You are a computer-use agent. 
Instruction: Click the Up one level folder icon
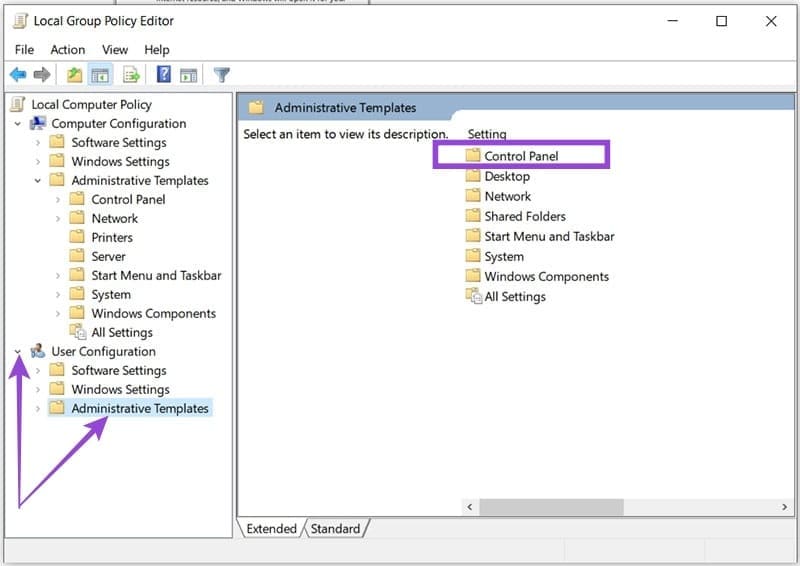pos(74,75)
